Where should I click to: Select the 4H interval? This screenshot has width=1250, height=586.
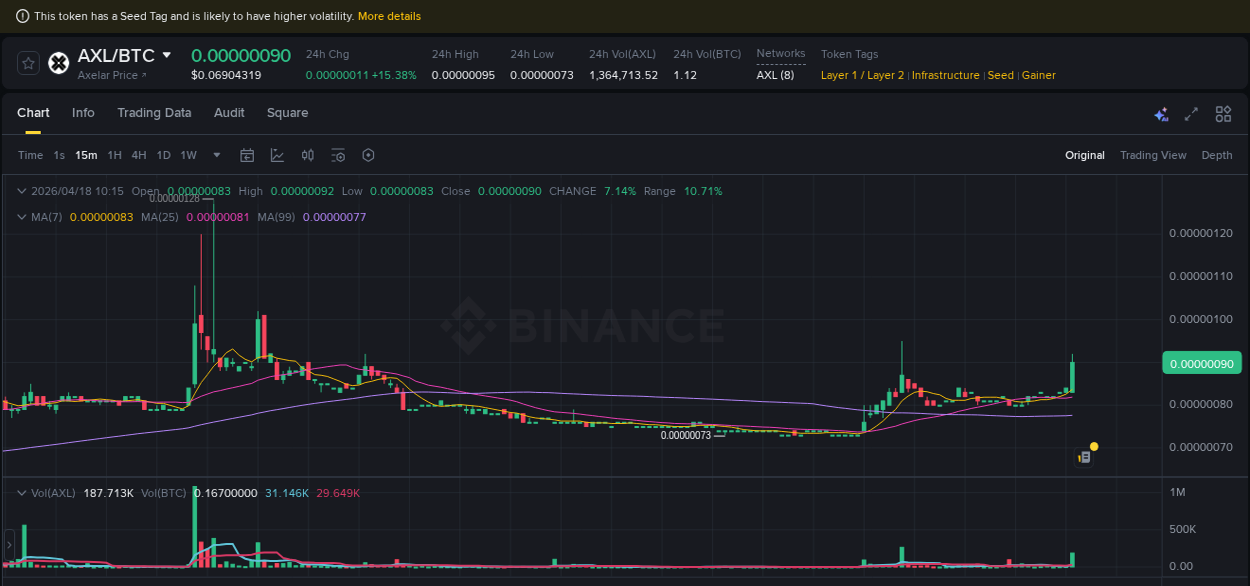[x=138, y=155]
